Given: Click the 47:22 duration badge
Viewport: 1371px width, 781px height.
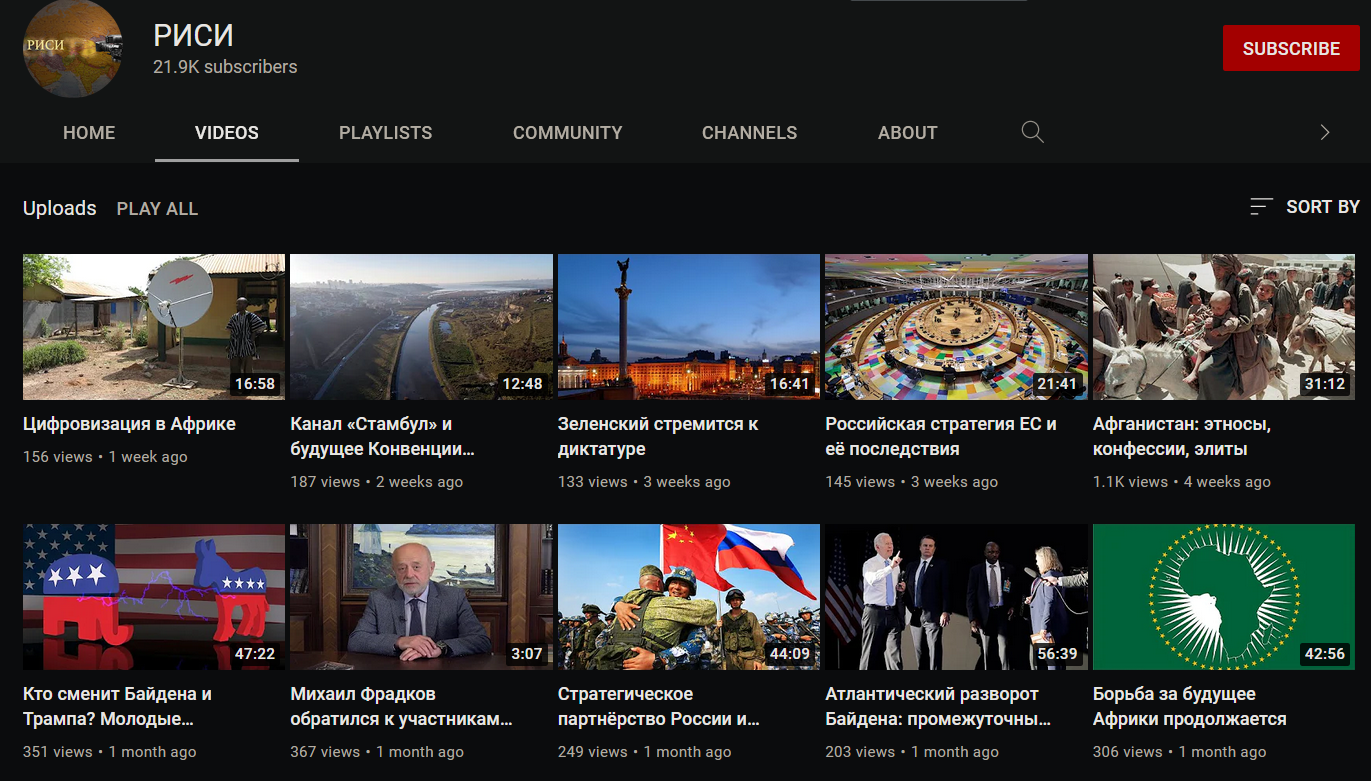Looking at the screenshot, I should pyautogui.click(x=255, y=654).
